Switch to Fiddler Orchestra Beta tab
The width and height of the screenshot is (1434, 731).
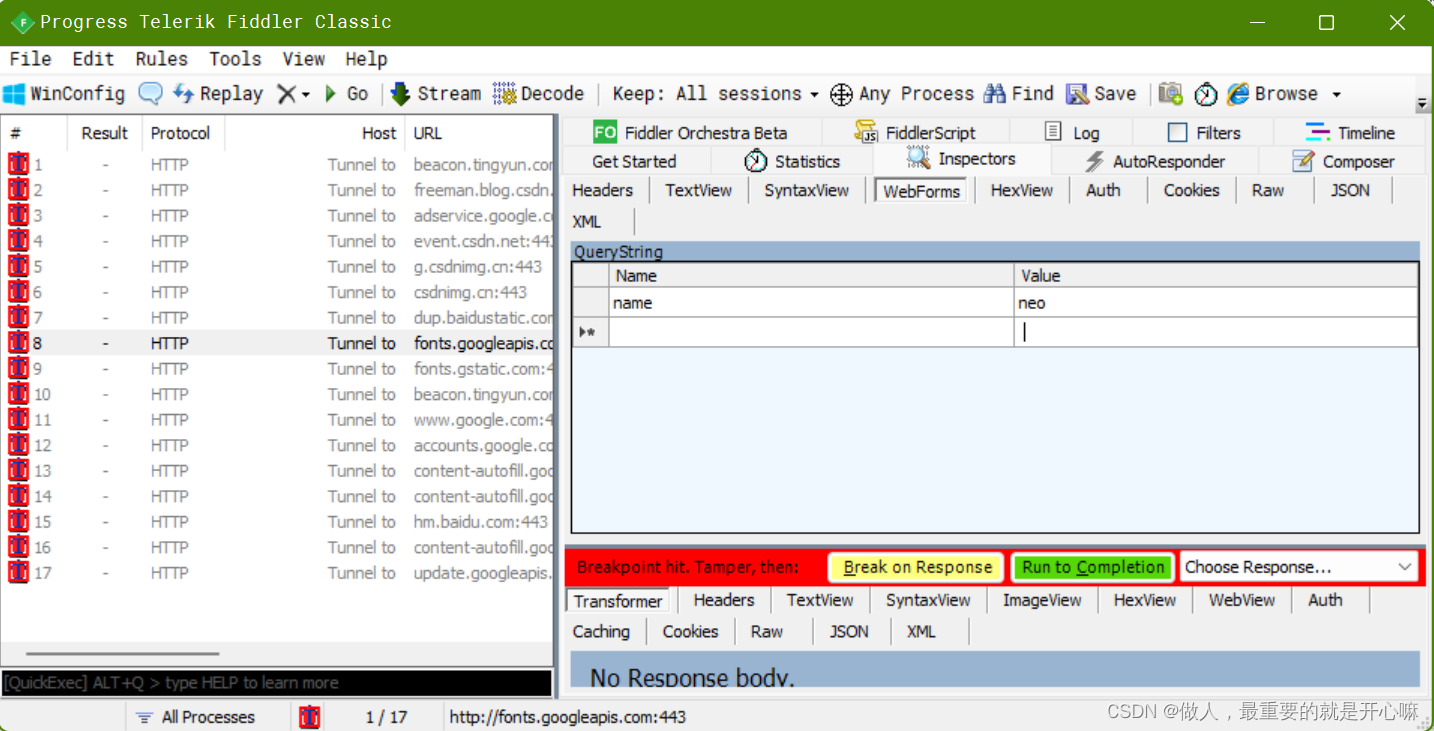click(690, 132)
